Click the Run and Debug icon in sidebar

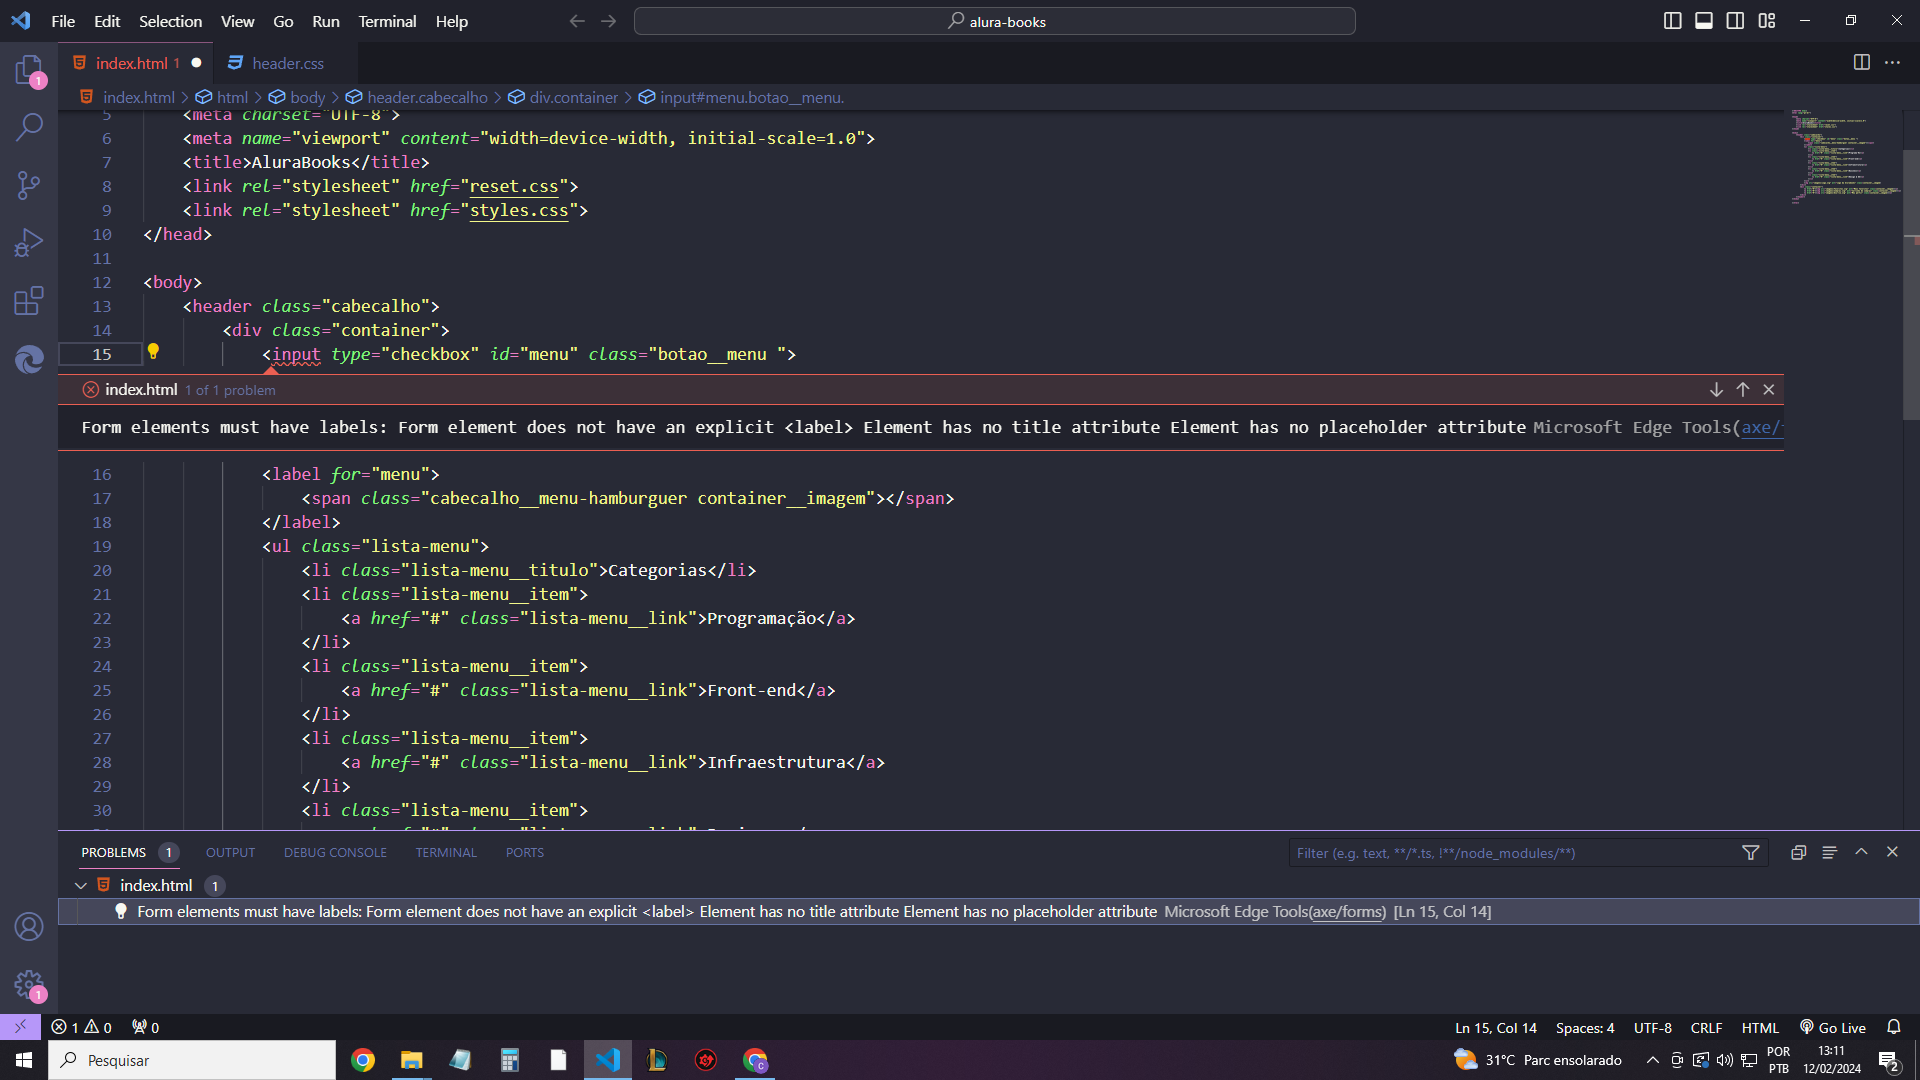(x=29, y=245)
